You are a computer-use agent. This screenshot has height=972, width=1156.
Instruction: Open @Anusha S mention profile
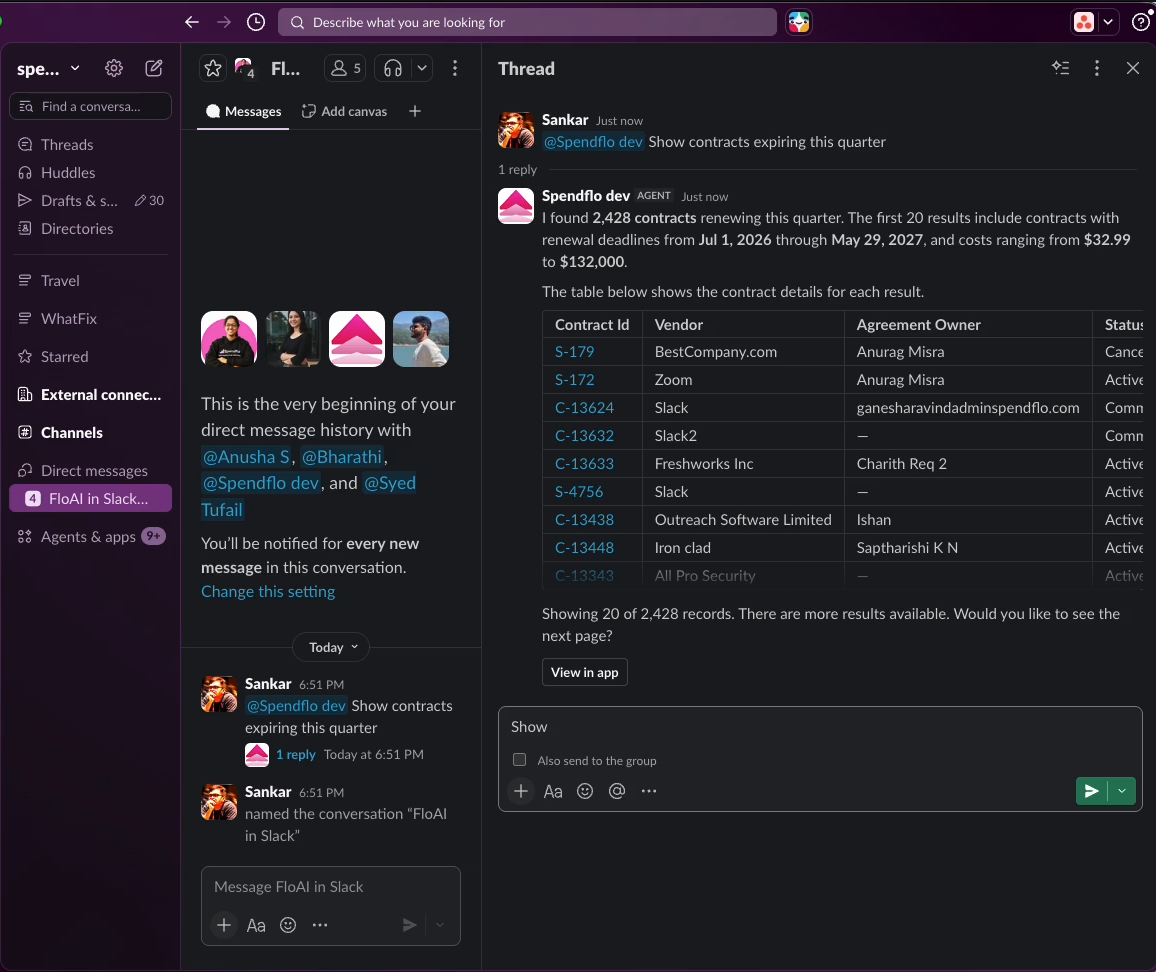click(246, 457)
